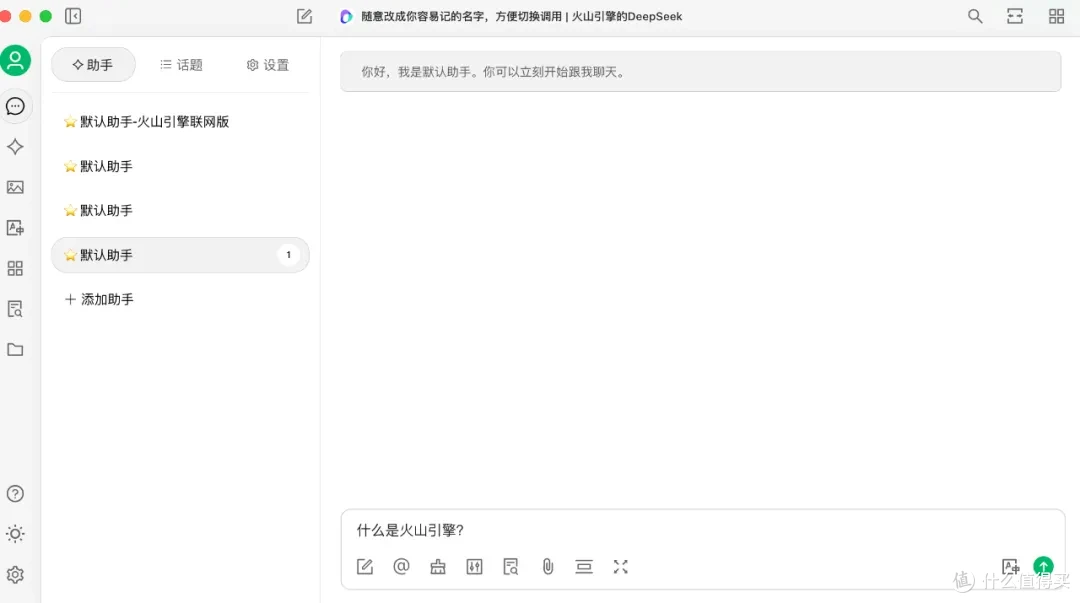Image resolution: width=1080 pixels, height=603 pixels.
Task: Click the 什么是火山引擎? input field
Action: coord(703,530)
